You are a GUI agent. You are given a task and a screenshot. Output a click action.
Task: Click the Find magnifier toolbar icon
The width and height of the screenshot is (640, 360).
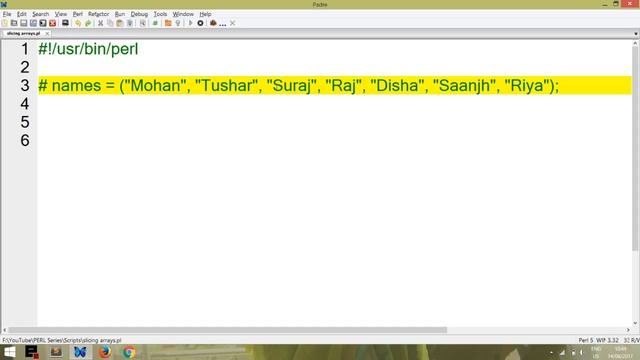pyautogui.click(x=142, y=23)
